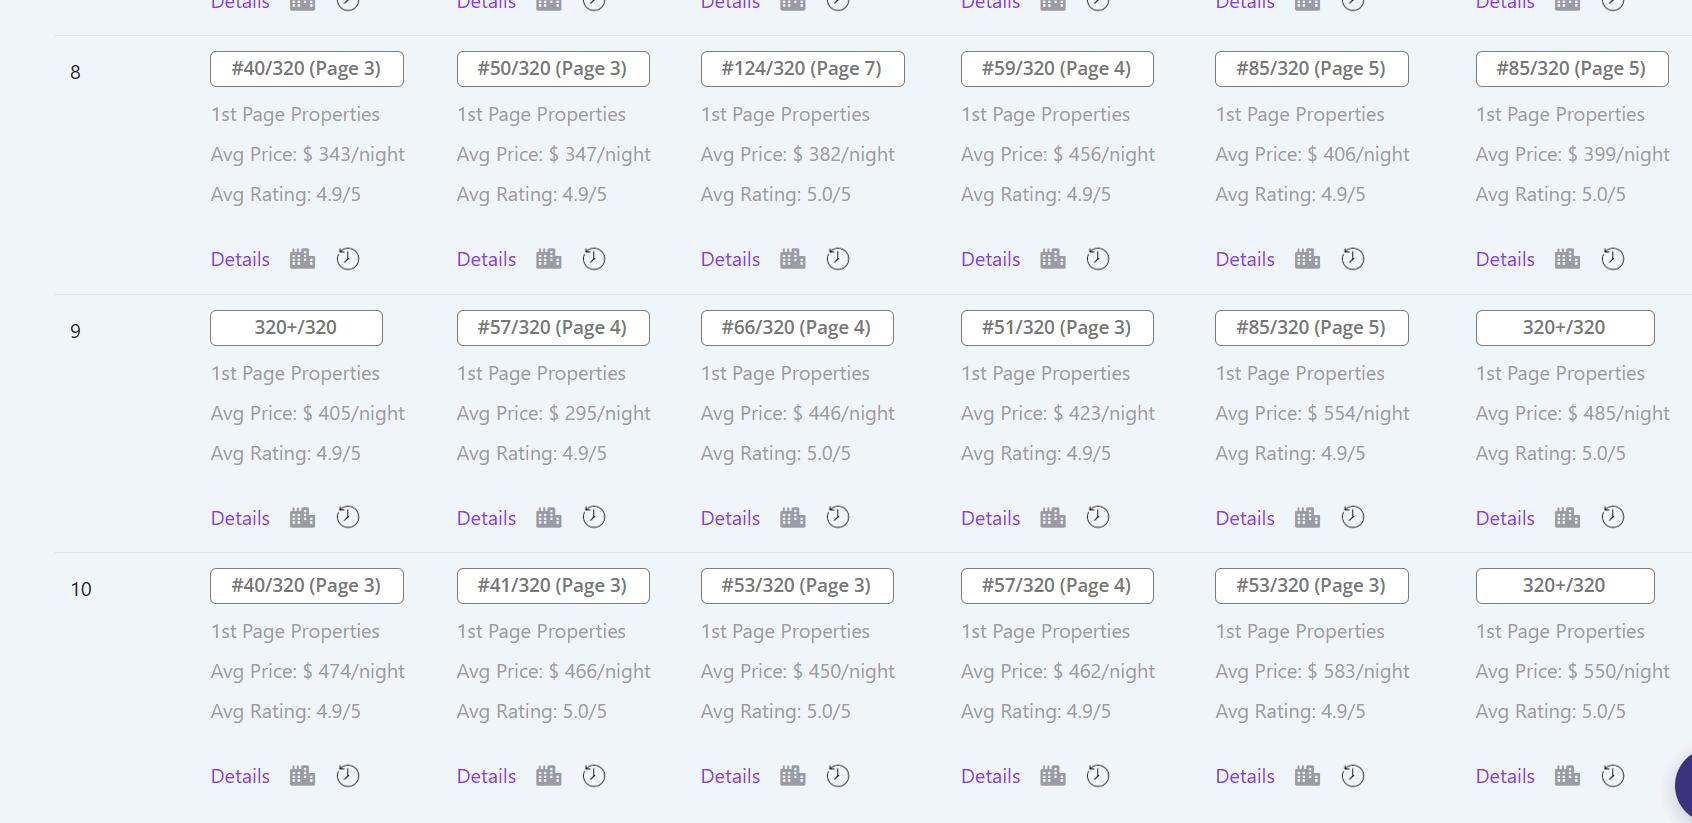This screenshot has width=1692, height=823.
Task: Open the clock icon in the $554/night cell
Action: [x=1353, y=517]
